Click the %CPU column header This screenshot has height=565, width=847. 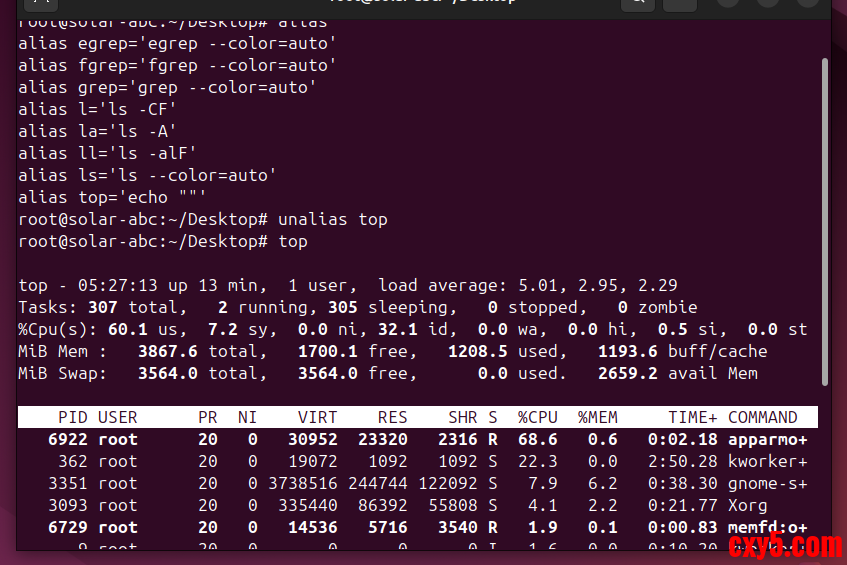537,418
